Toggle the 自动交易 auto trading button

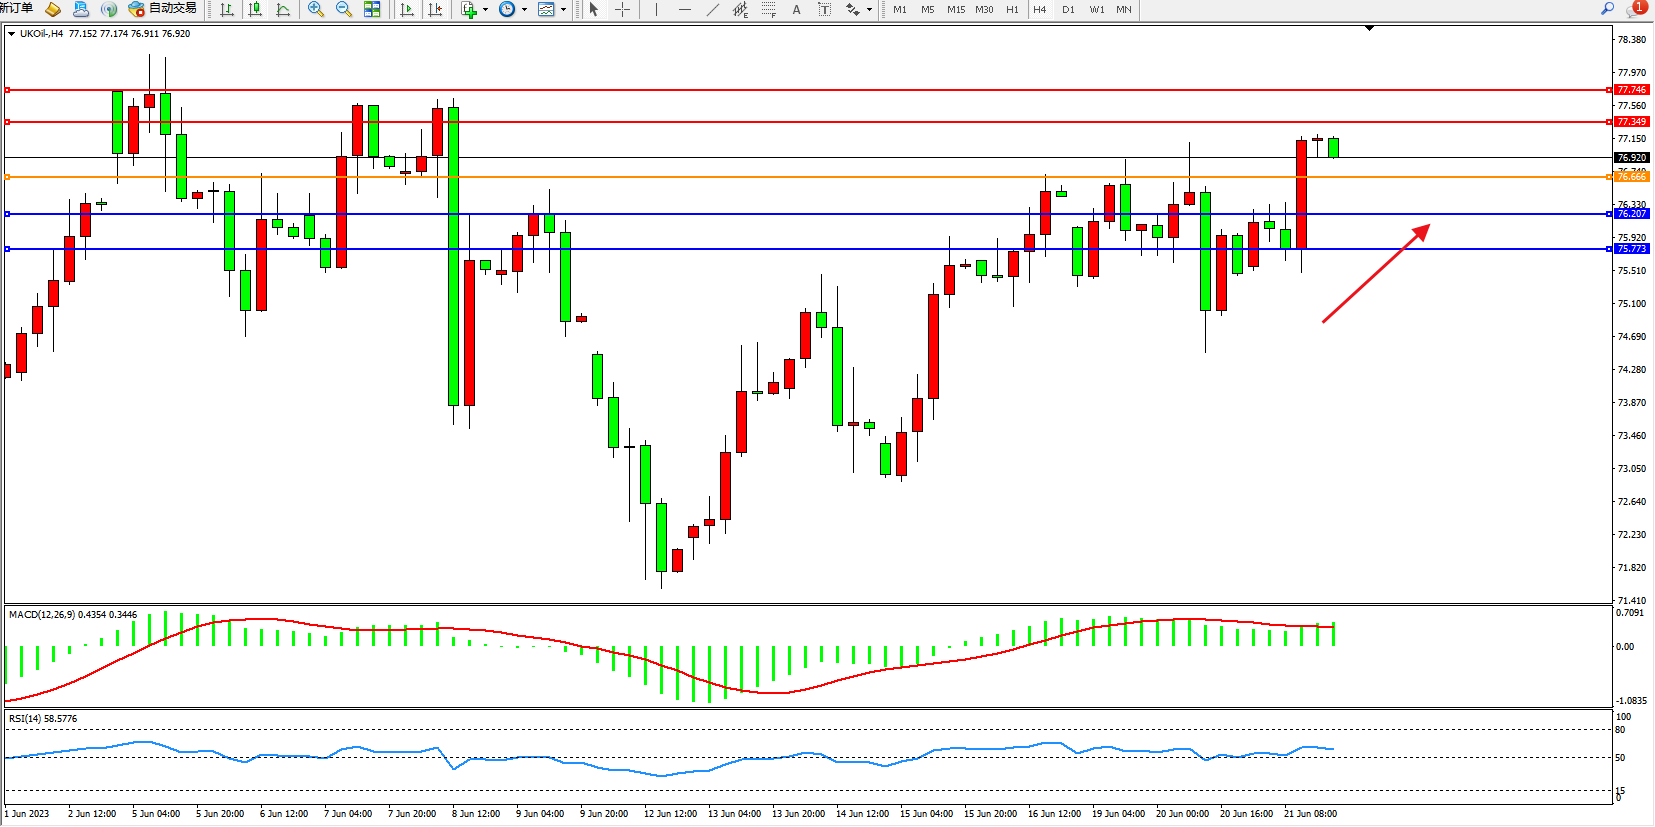163,9
